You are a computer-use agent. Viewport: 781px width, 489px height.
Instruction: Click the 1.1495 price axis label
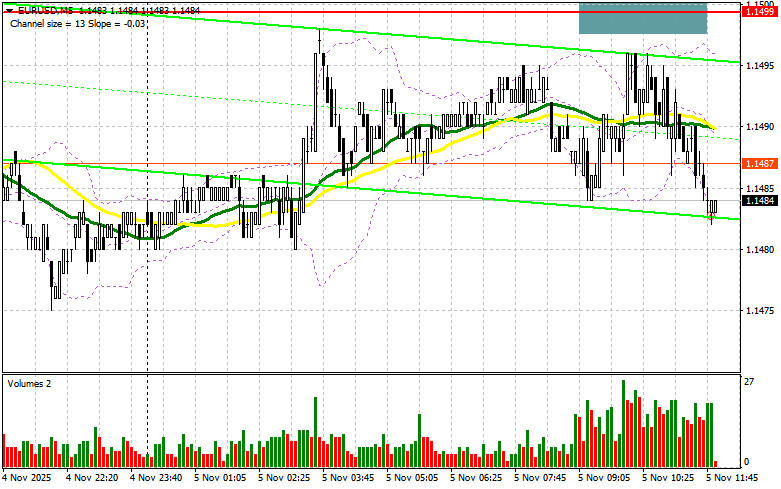coord(755,66)
